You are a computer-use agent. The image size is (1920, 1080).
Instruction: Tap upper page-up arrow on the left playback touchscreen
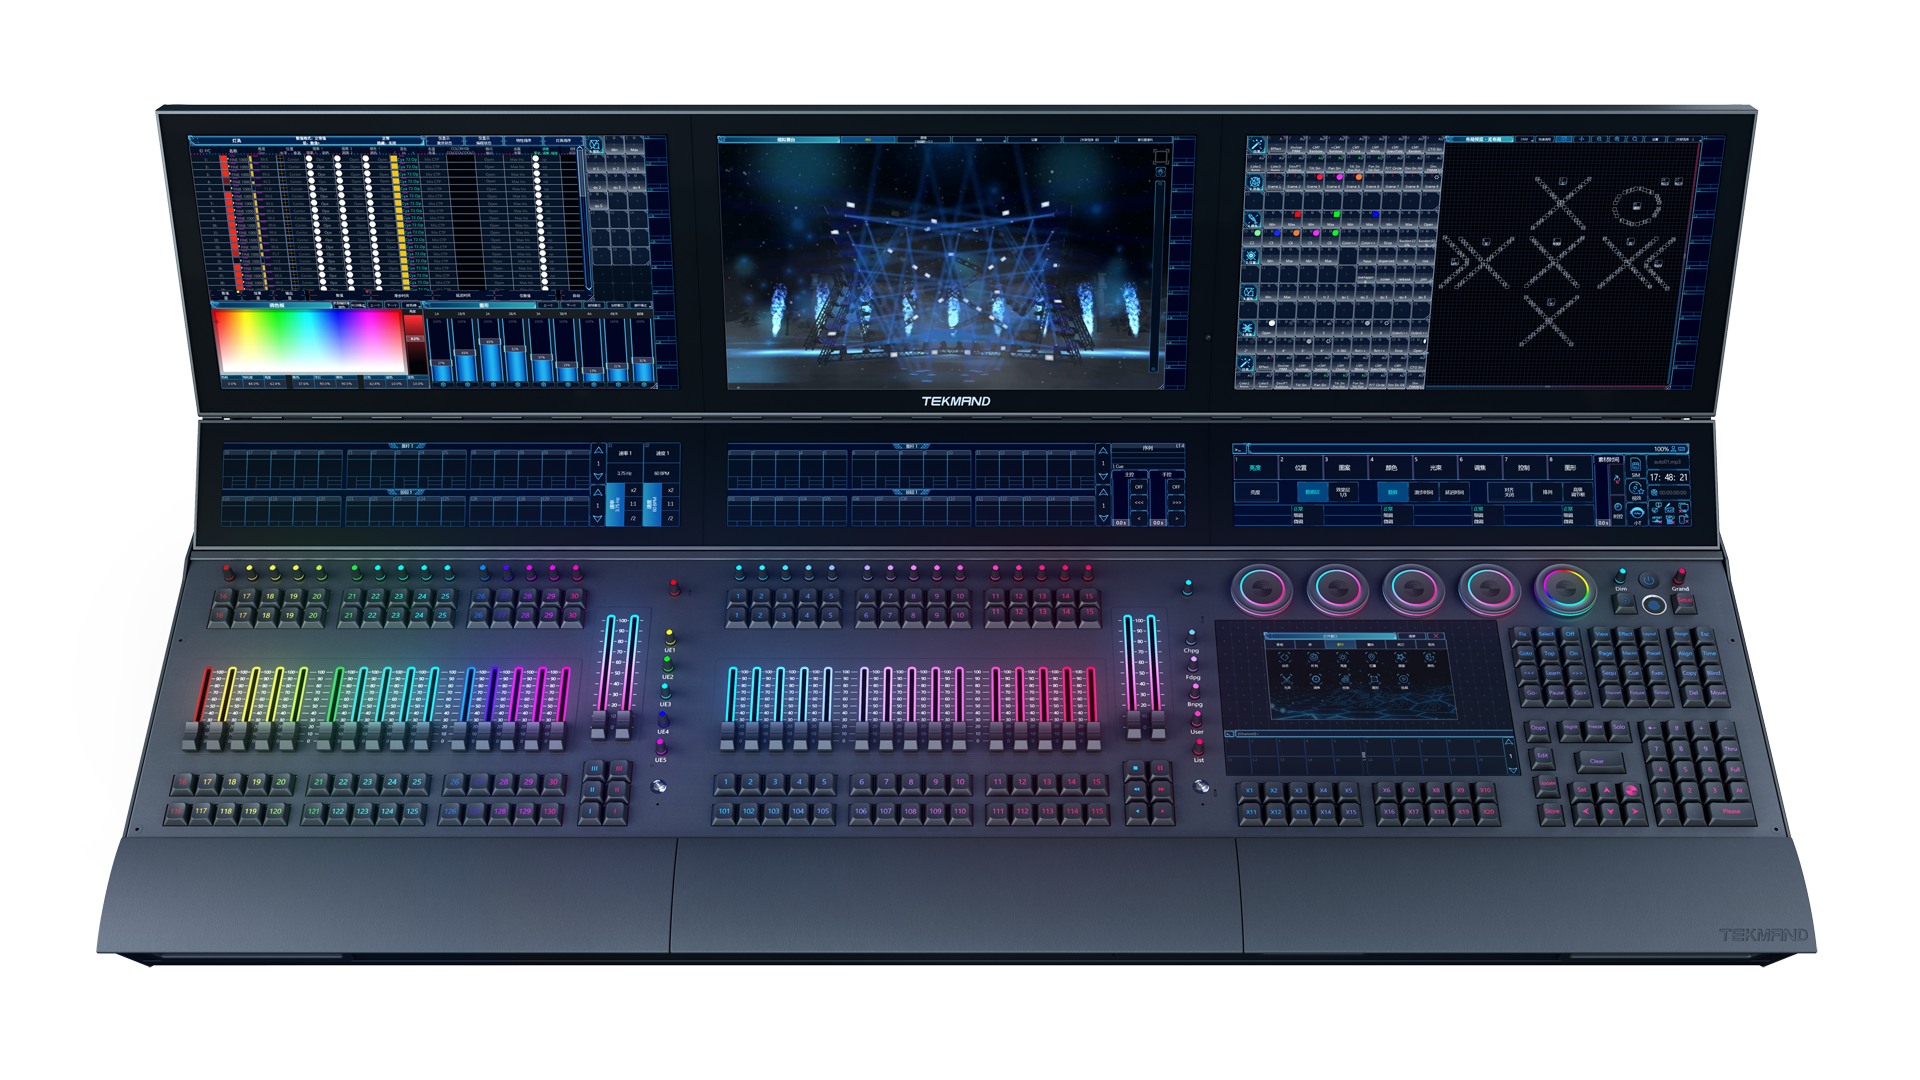[x=598, y=451]
